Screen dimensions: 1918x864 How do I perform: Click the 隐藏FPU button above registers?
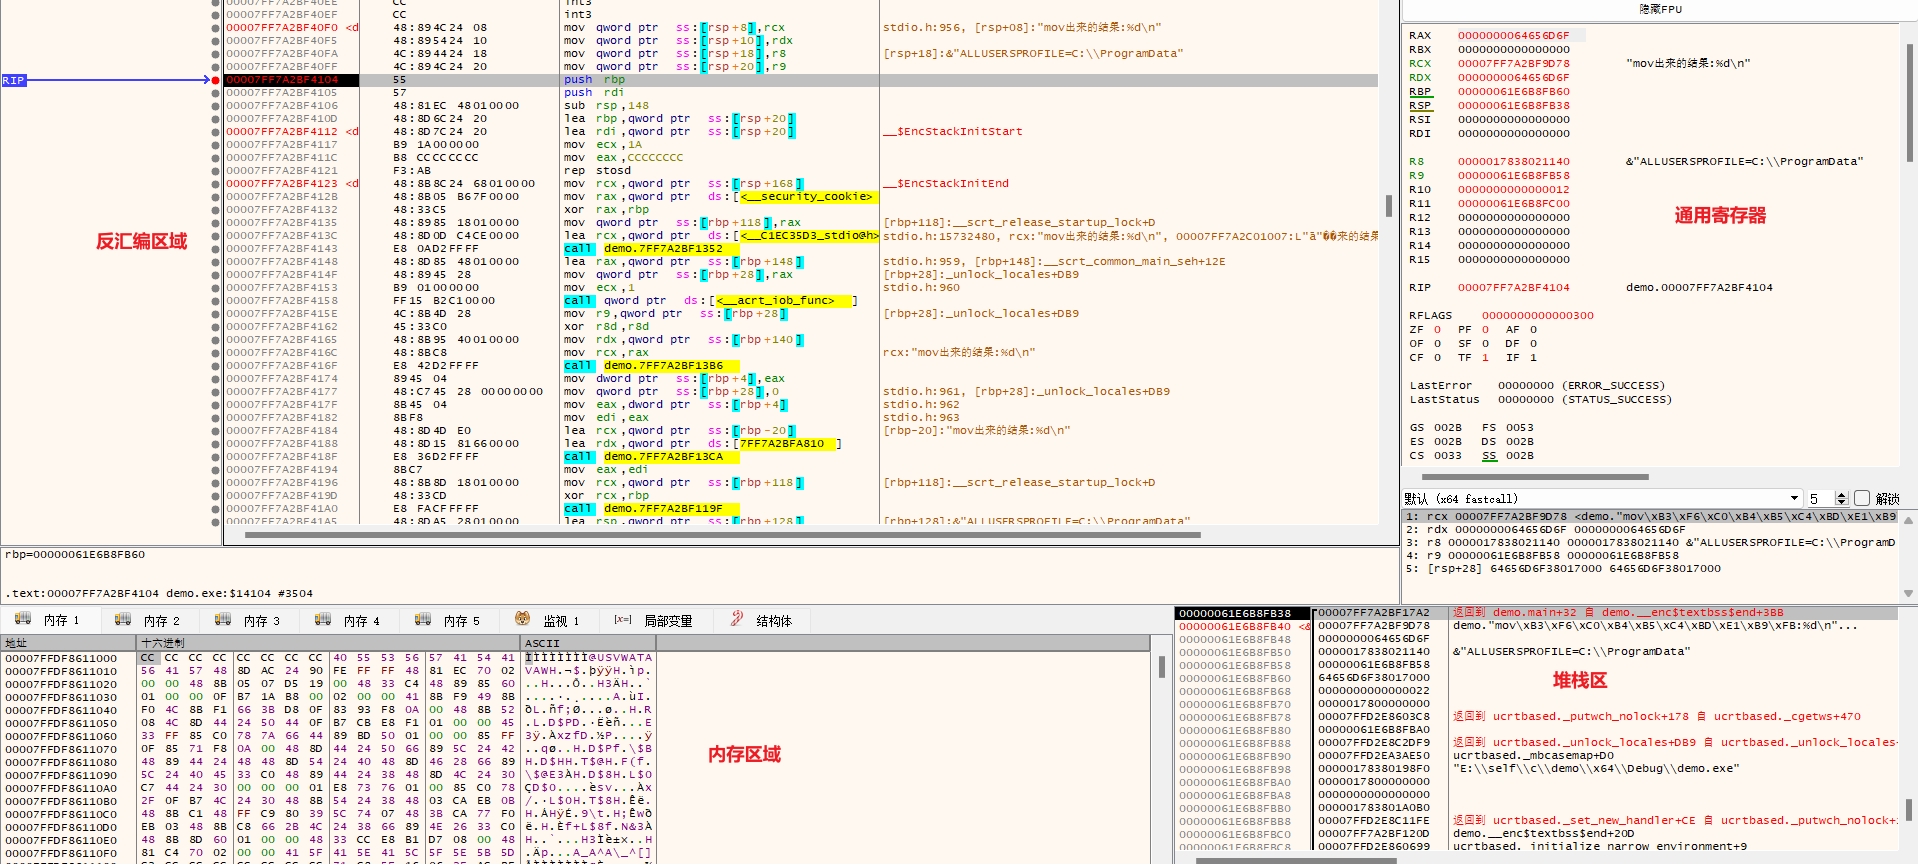pyautogui.click(x=1660, y=9)
